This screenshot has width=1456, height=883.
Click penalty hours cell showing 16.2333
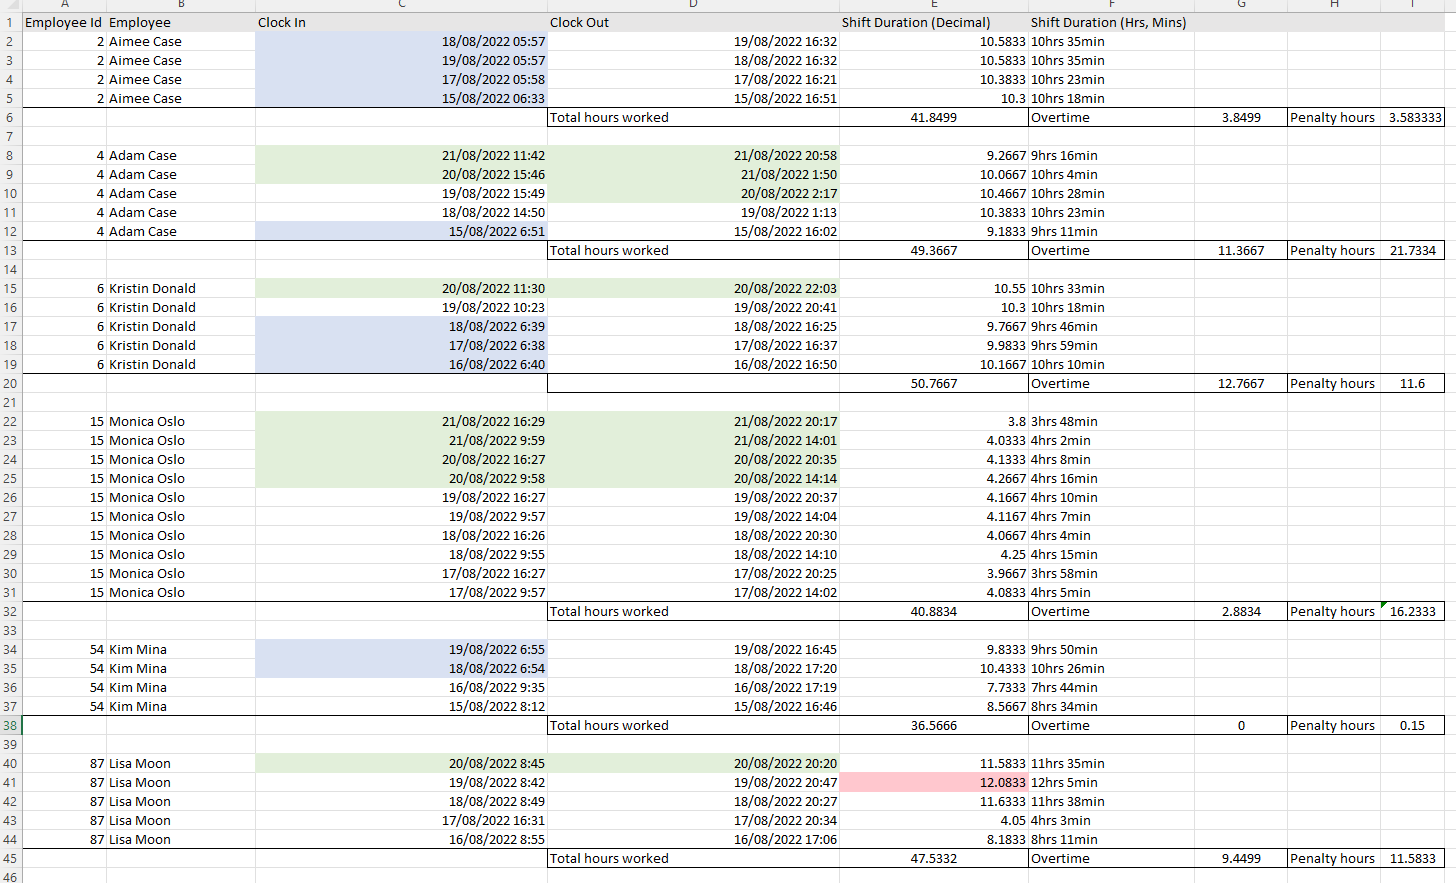(x=1412, y=611)
